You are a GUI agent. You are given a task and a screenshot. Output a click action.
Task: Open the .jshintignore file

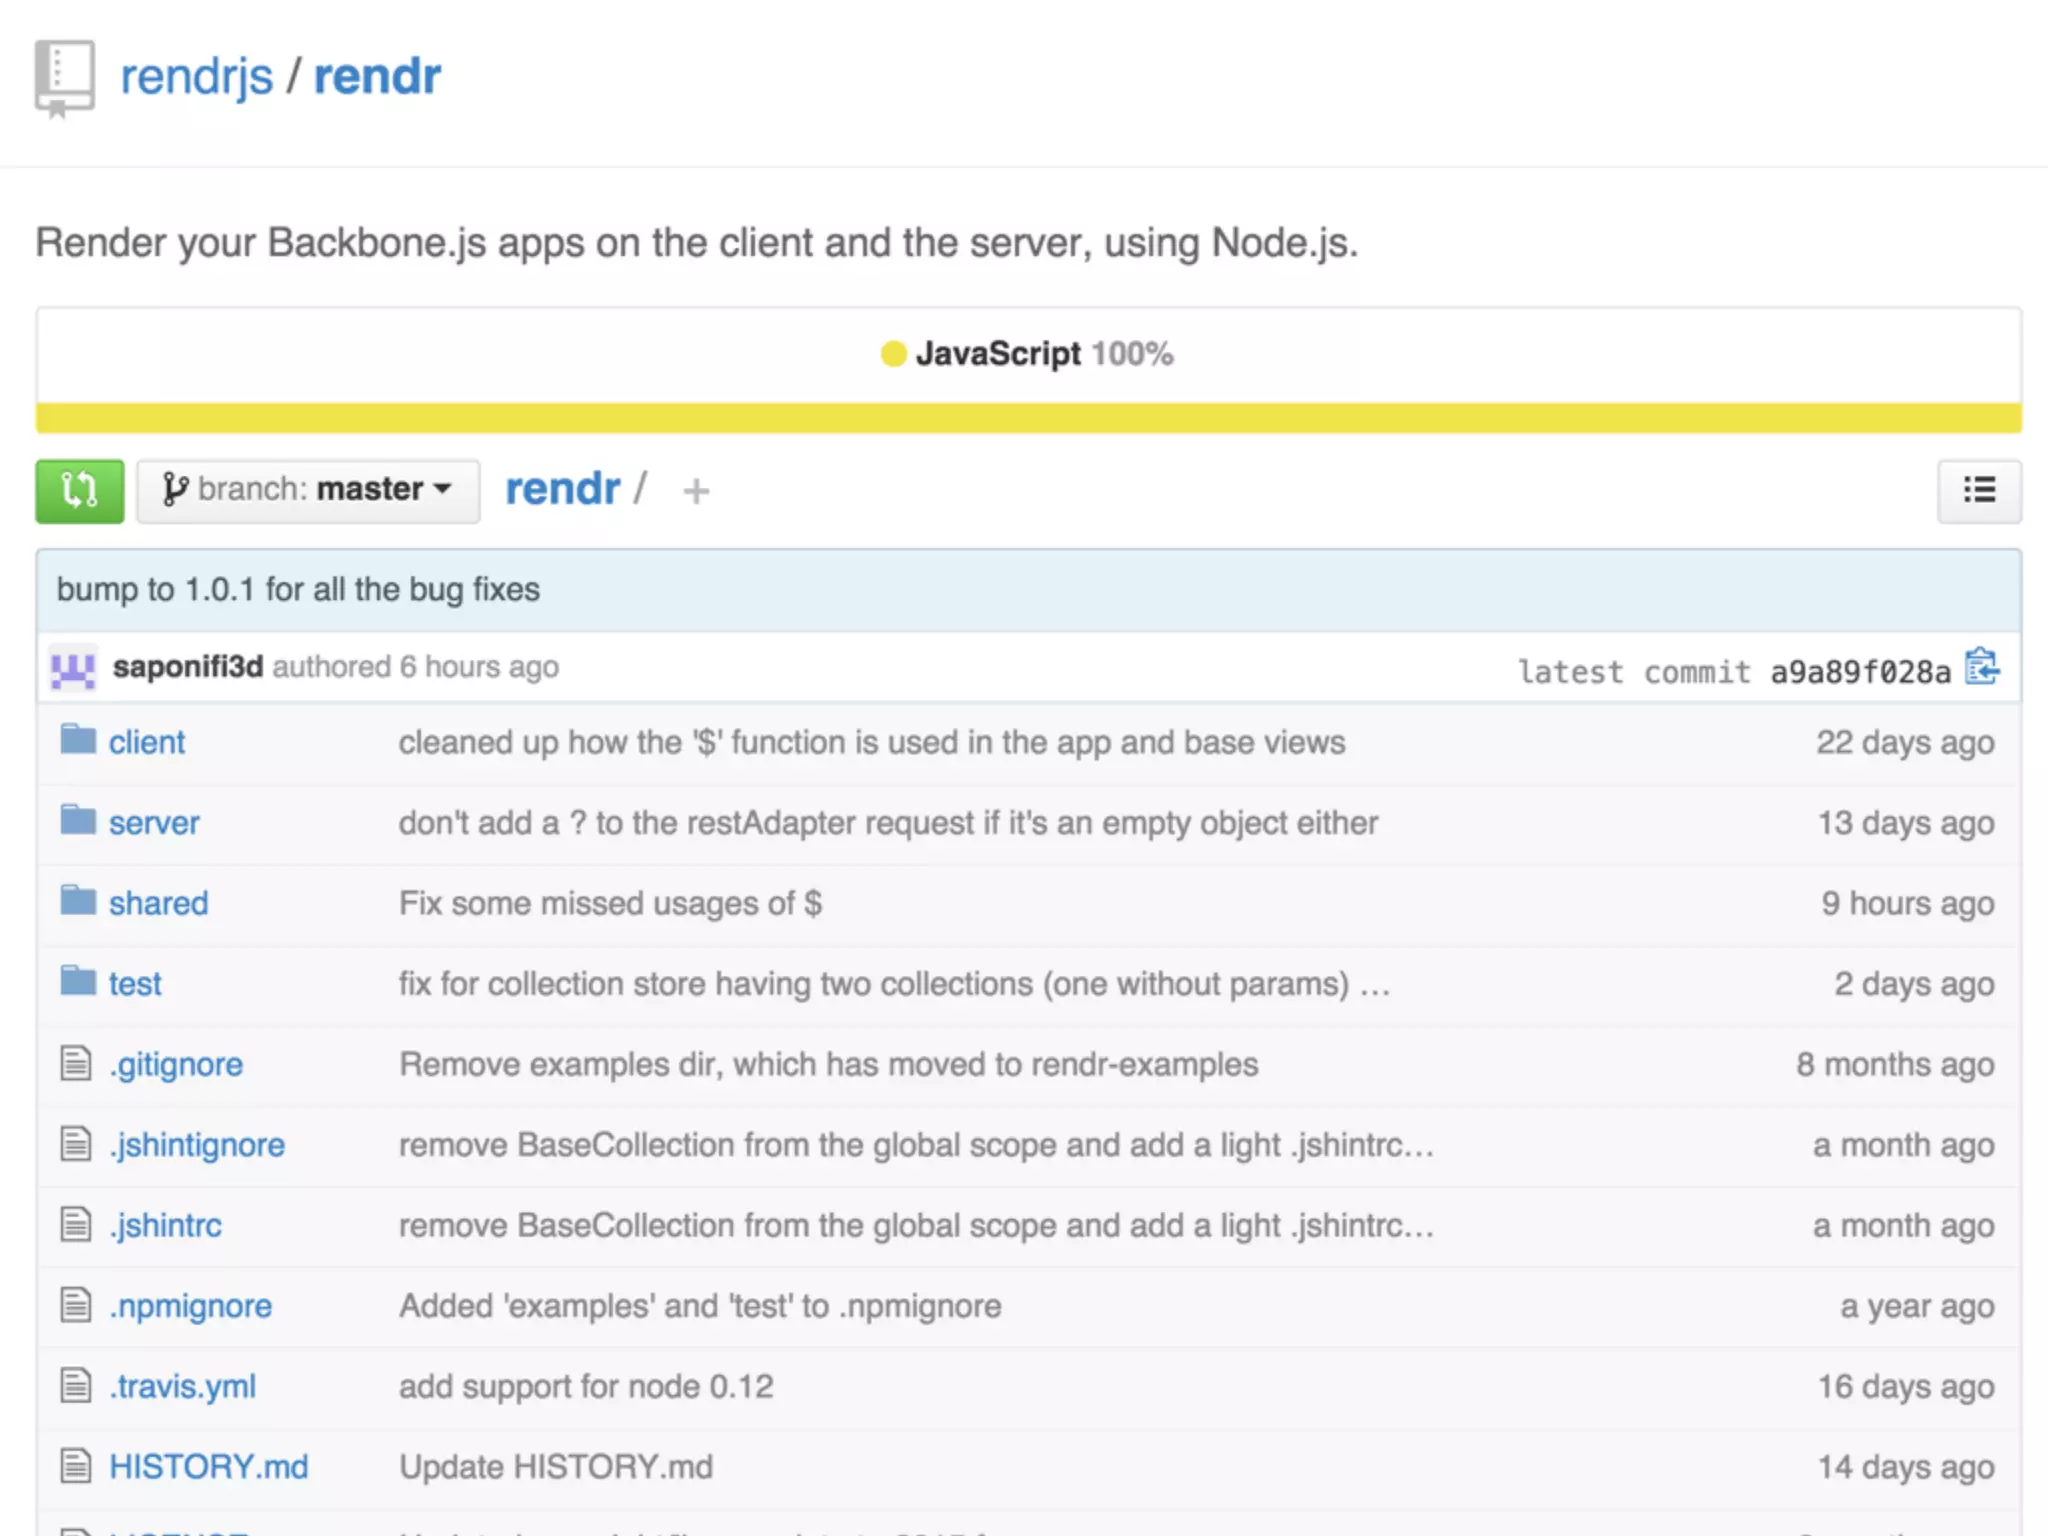coord(197,1145)
